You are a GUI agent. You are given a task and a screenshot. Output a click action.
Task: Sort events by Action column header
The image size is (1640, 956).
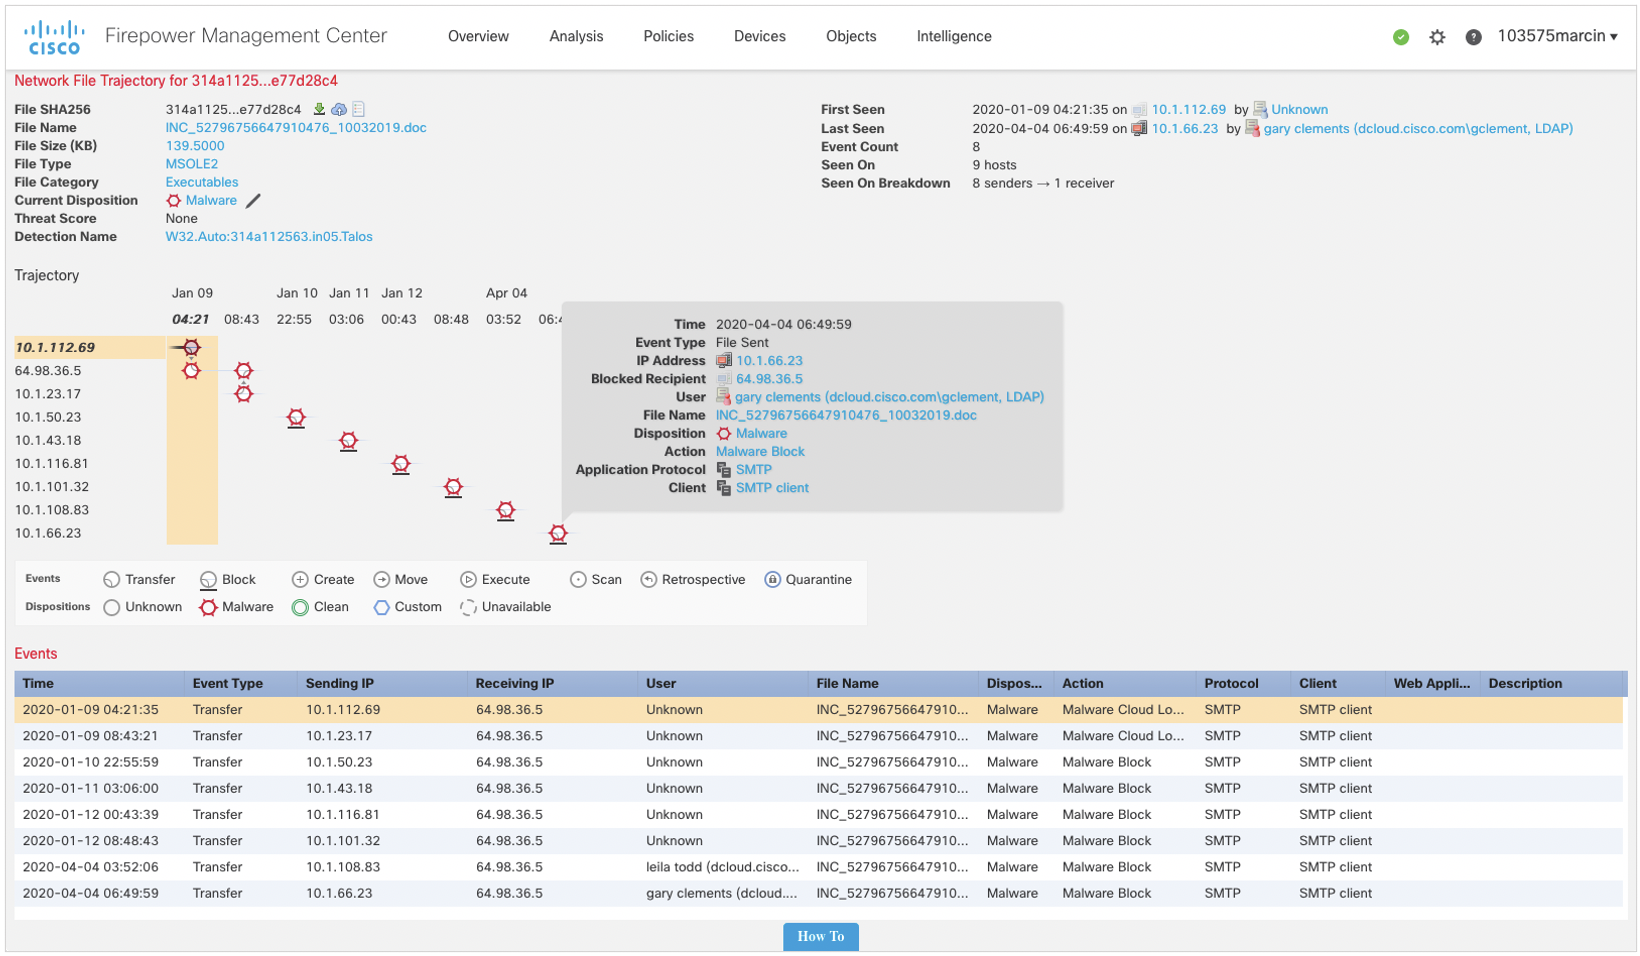point(1125,684)
